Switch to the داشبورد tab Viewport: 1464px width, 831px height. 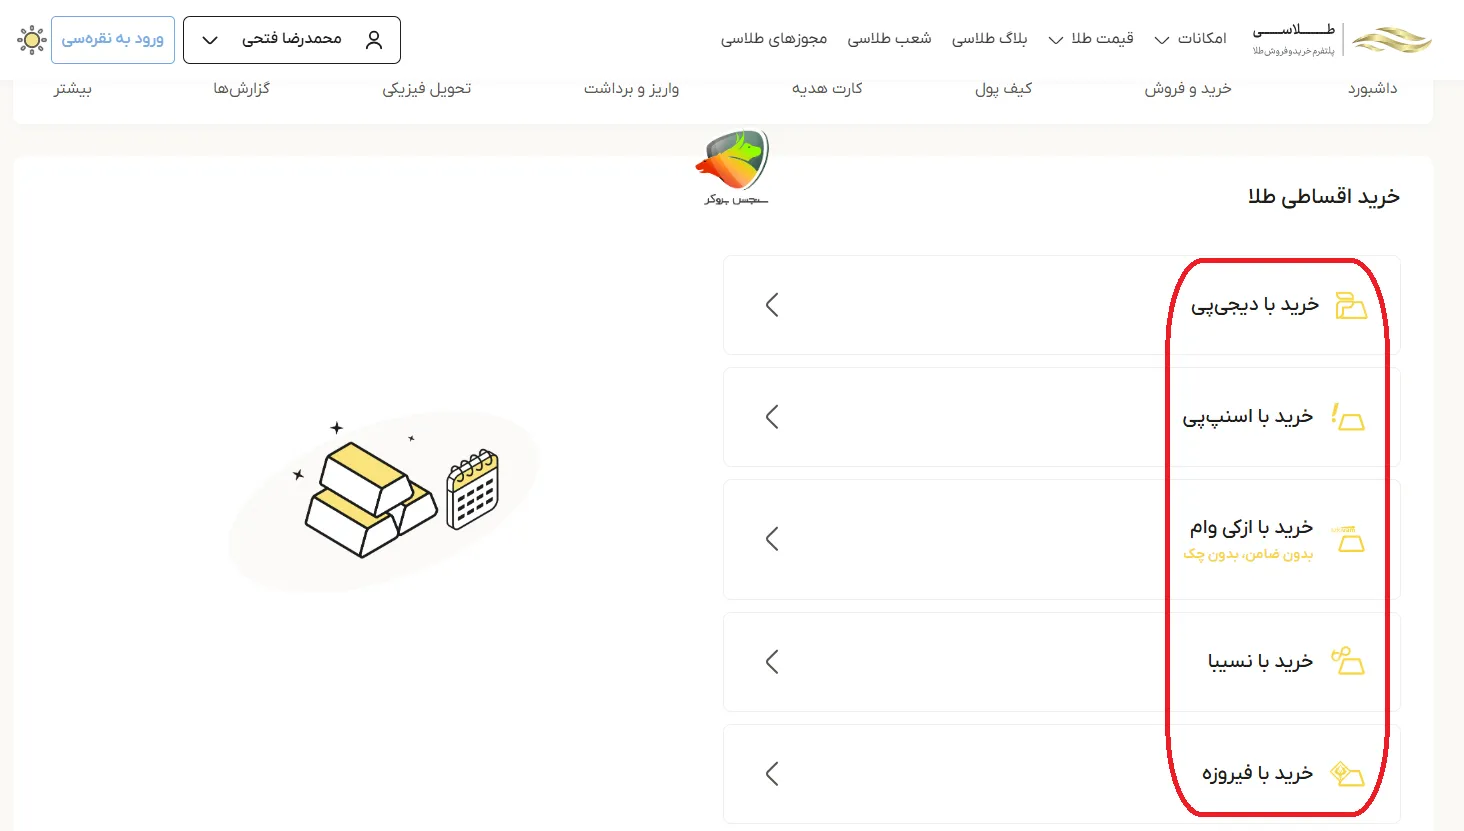click(x=1373, y=88)
